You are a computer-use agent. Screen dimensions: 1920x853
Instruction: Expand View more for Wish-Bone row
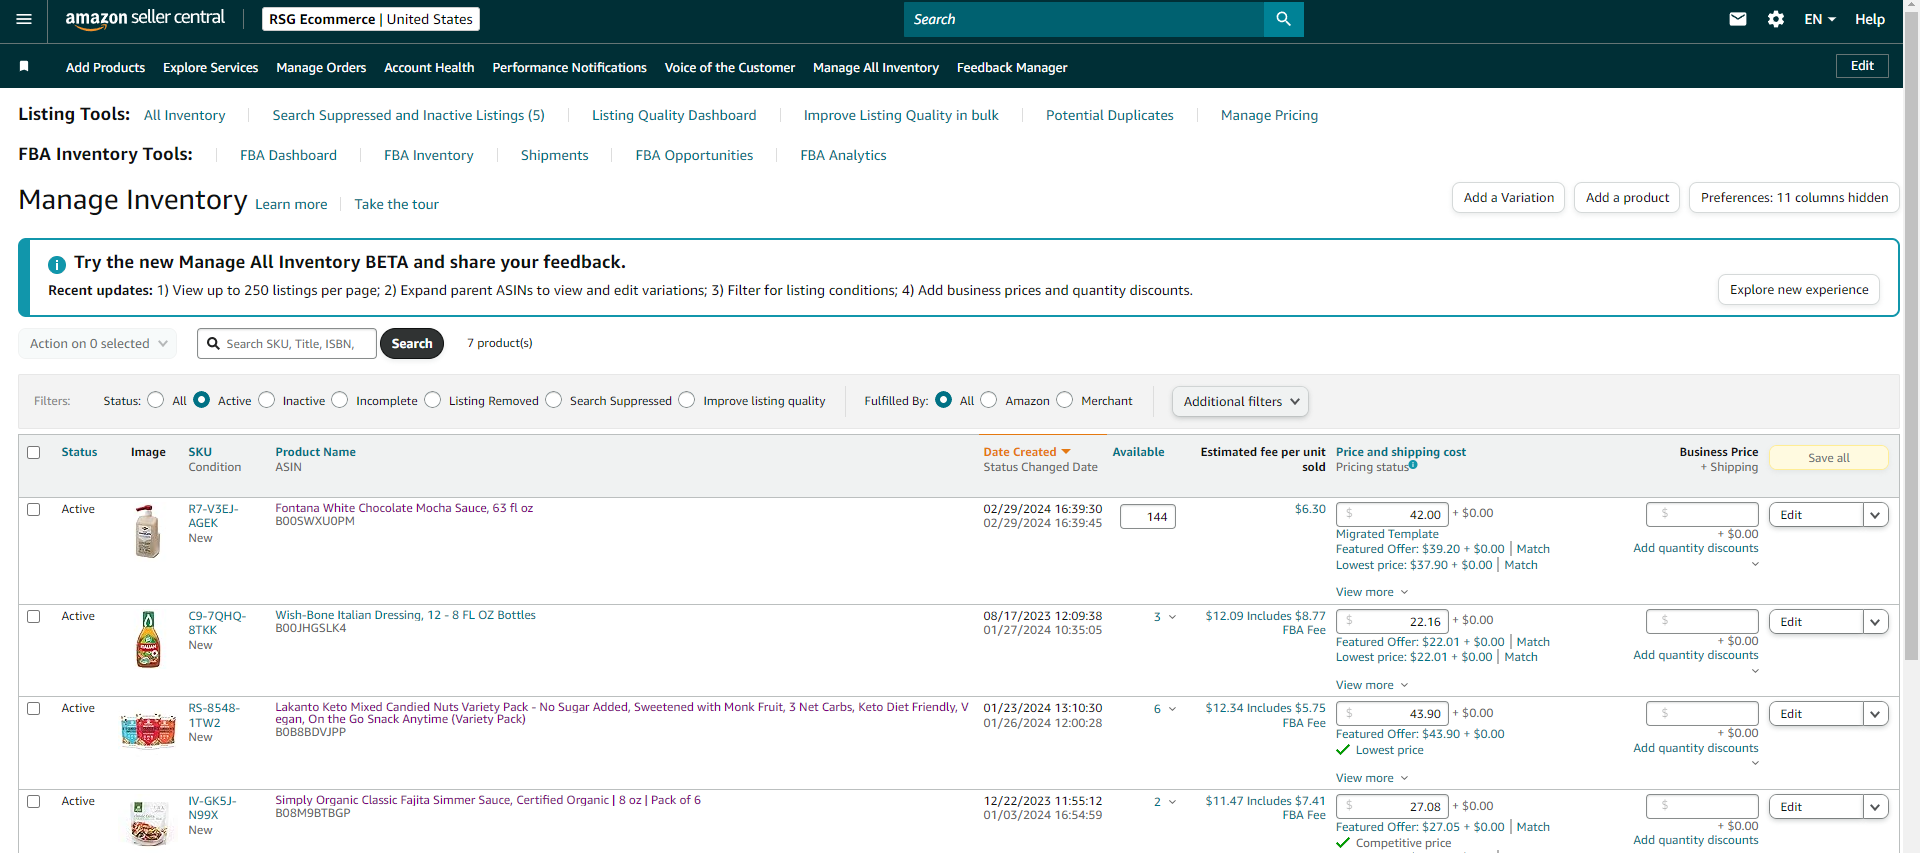point(1371,685)
